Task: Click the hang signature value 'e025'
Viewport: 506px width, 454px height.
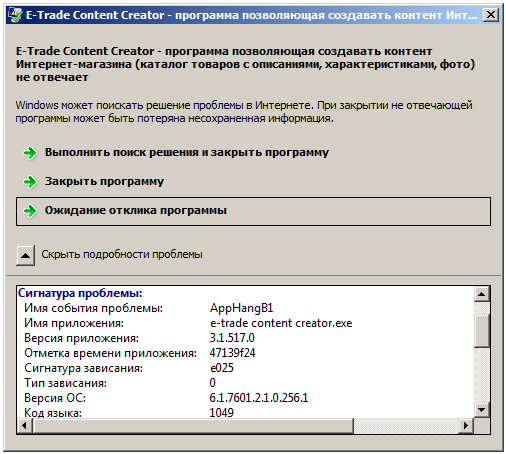Action: [x=222, y=368]
